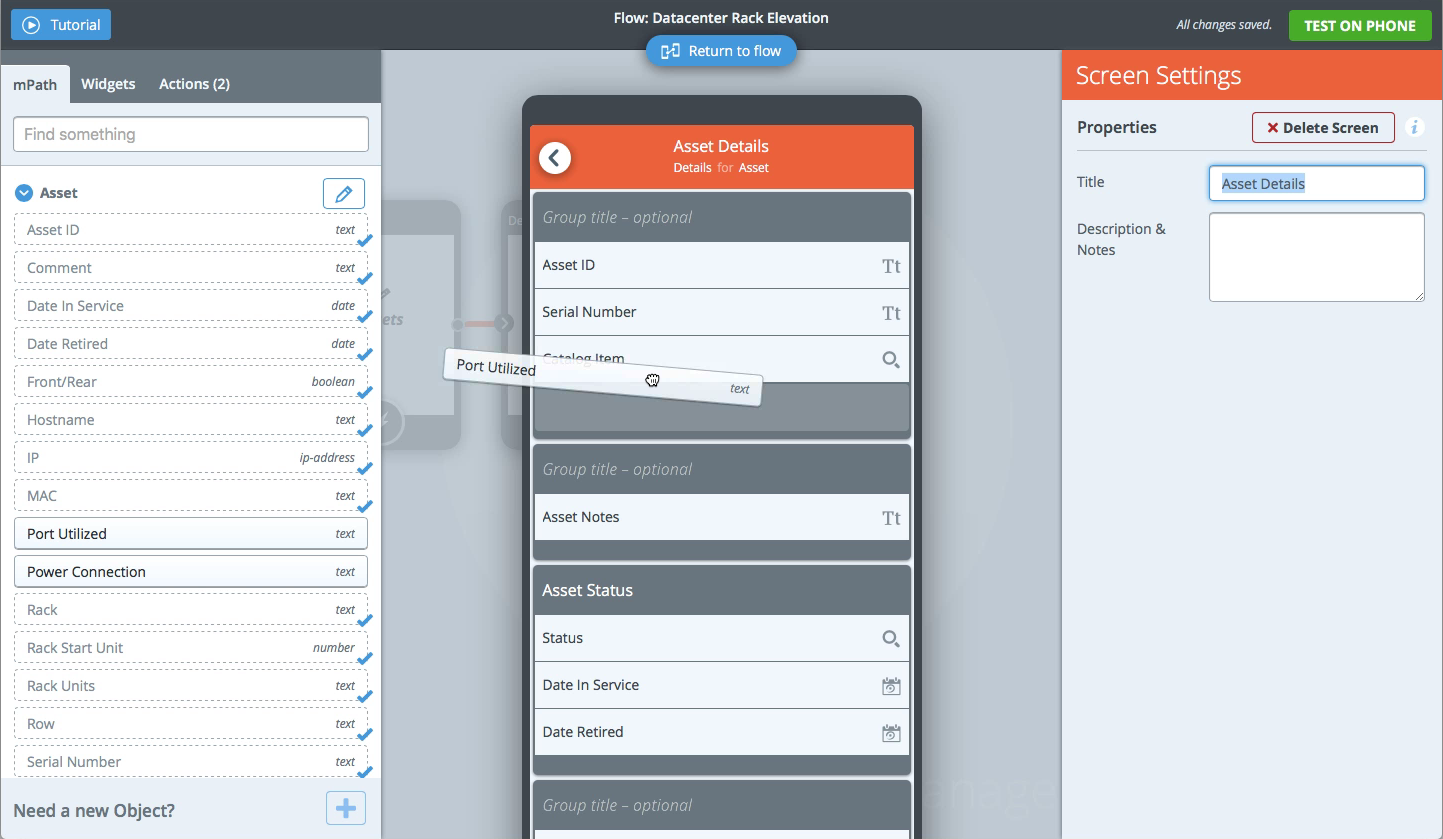The image size is (1443, 839).
Task: Click the Tt icon on Serial Number row
Action: (891, 312)
